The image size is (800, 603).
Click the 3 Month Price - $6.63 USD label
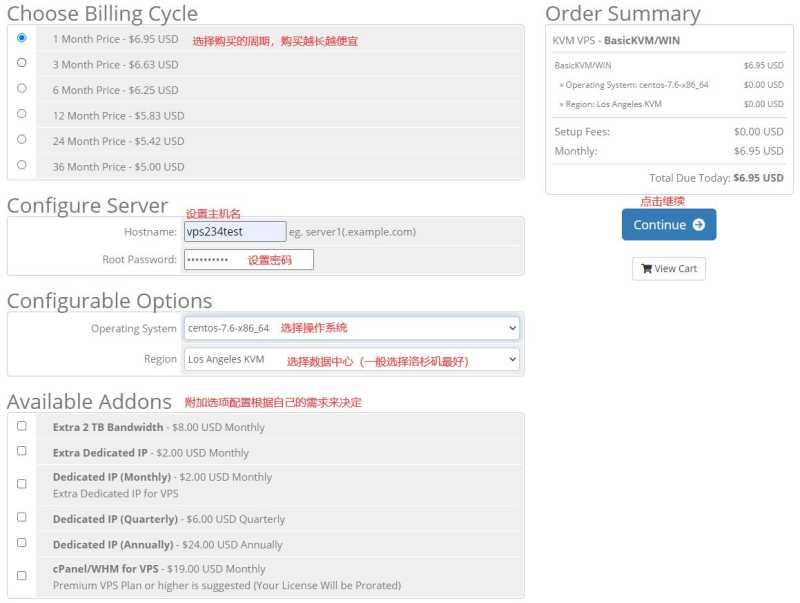(x=115, y=65)
